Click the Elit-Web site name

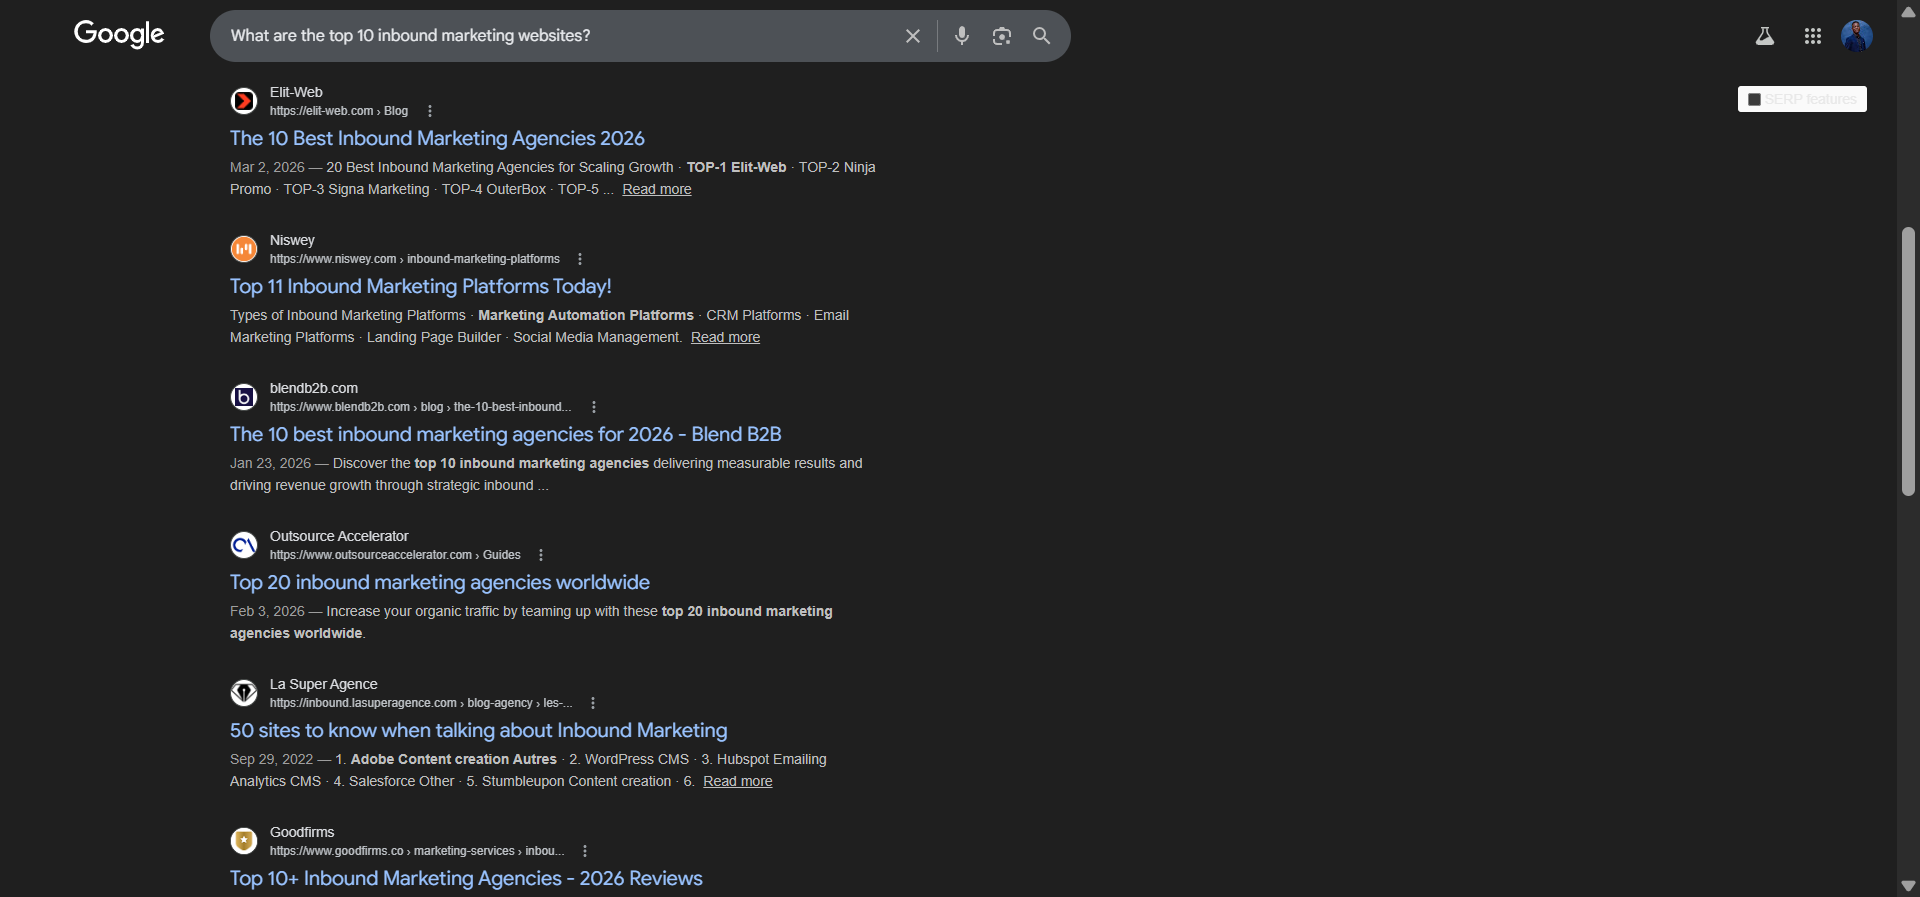click(296, 92)
